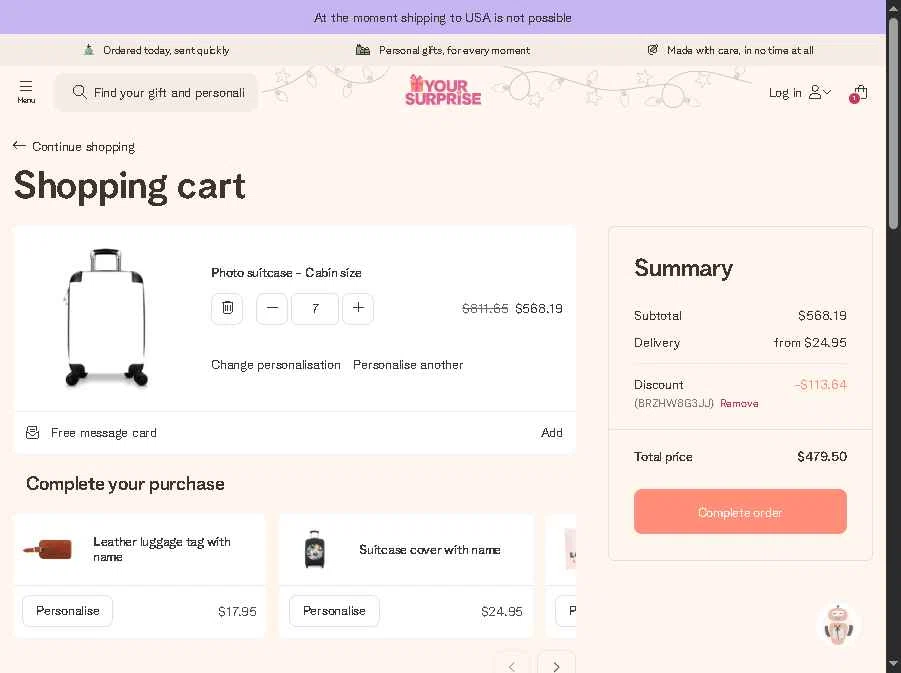Image resolution: width=901 pixels, height=673 pixels.
Task: Click the Complete order button
Action: (740, 512)
